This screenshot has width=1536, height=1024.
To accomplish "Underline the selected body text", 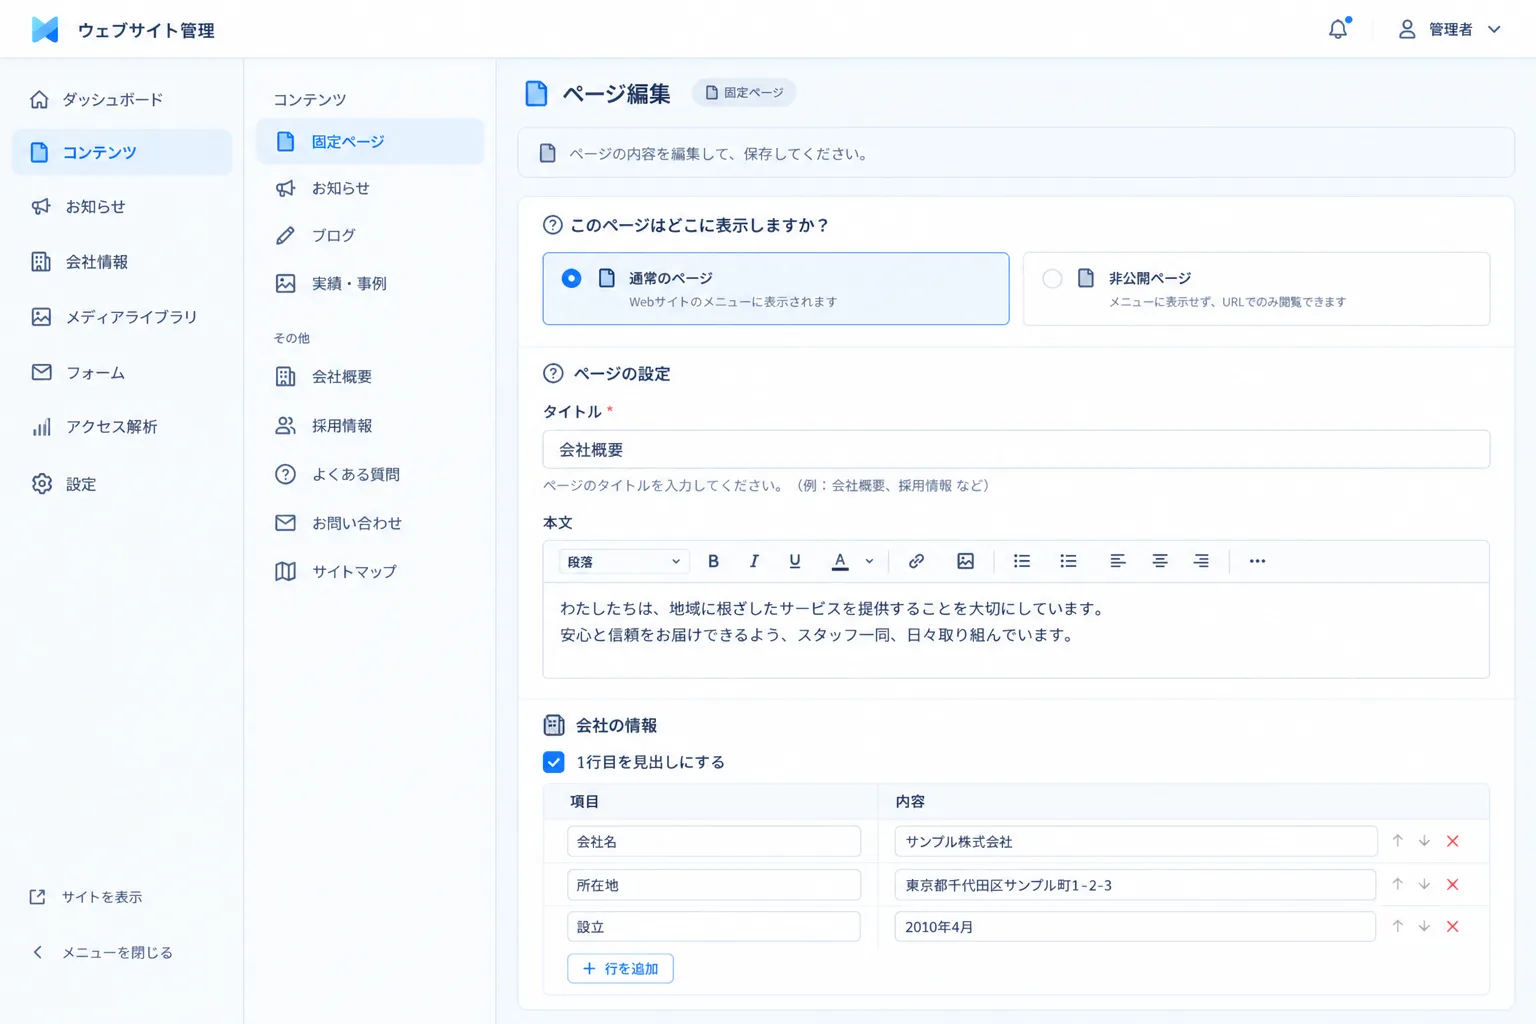I will 795,561.
